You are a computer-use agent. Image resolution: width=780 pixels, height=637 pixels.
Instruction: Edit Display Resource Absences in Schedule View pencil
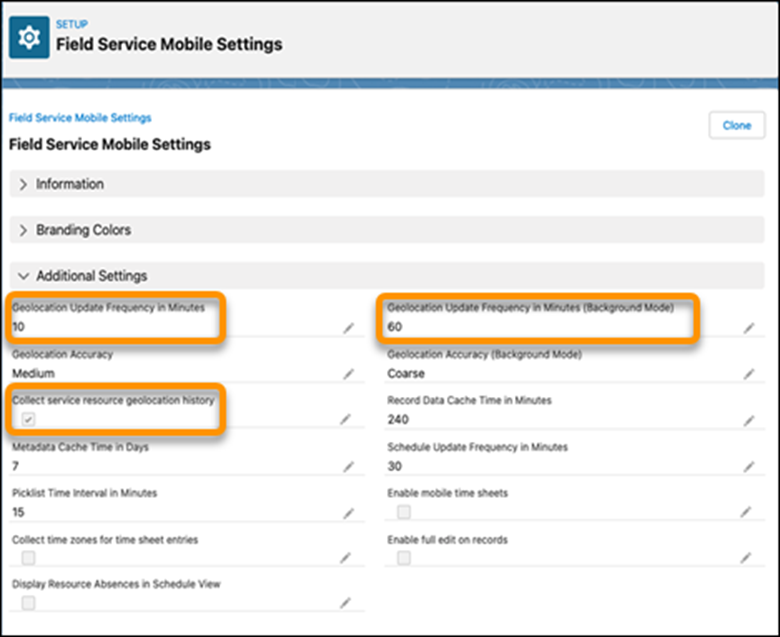[346, 603]
